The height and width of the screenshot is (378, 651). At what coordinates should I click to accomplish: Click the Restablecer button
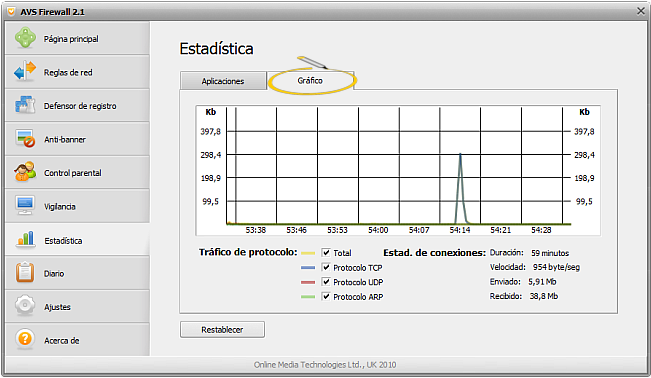tap(222, 329)
